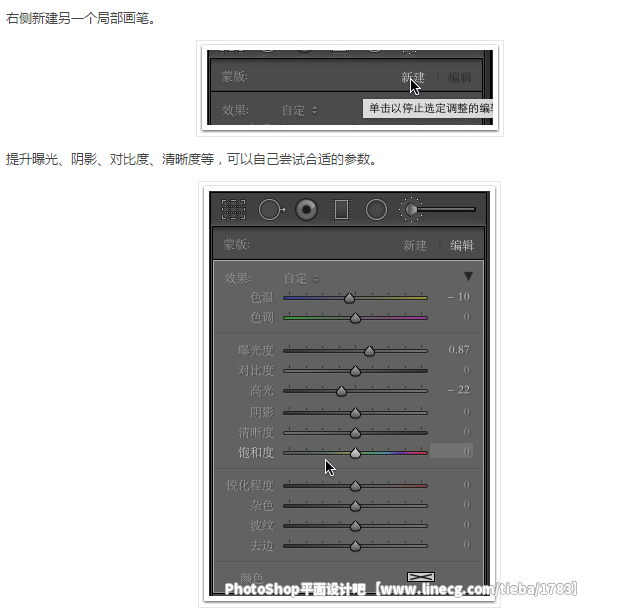Click the 饱和度 slider handle
The height and width of the screenshot is (608, 633).
pos(355,453)
